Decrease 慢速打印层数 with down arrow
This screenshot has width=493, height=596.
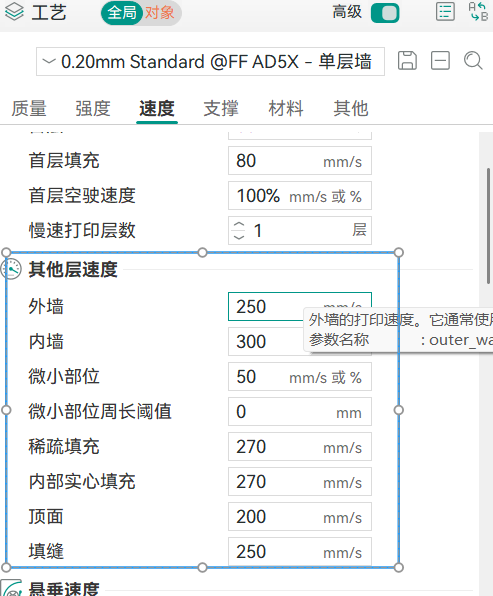click(x=239, y=236)
